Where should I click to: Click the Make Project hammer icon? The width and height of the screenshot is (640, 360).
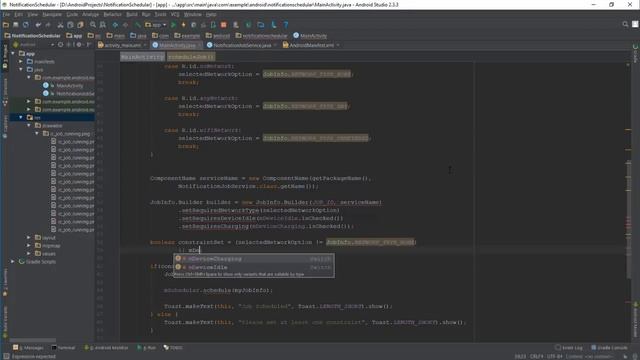(x=138, y=25)
